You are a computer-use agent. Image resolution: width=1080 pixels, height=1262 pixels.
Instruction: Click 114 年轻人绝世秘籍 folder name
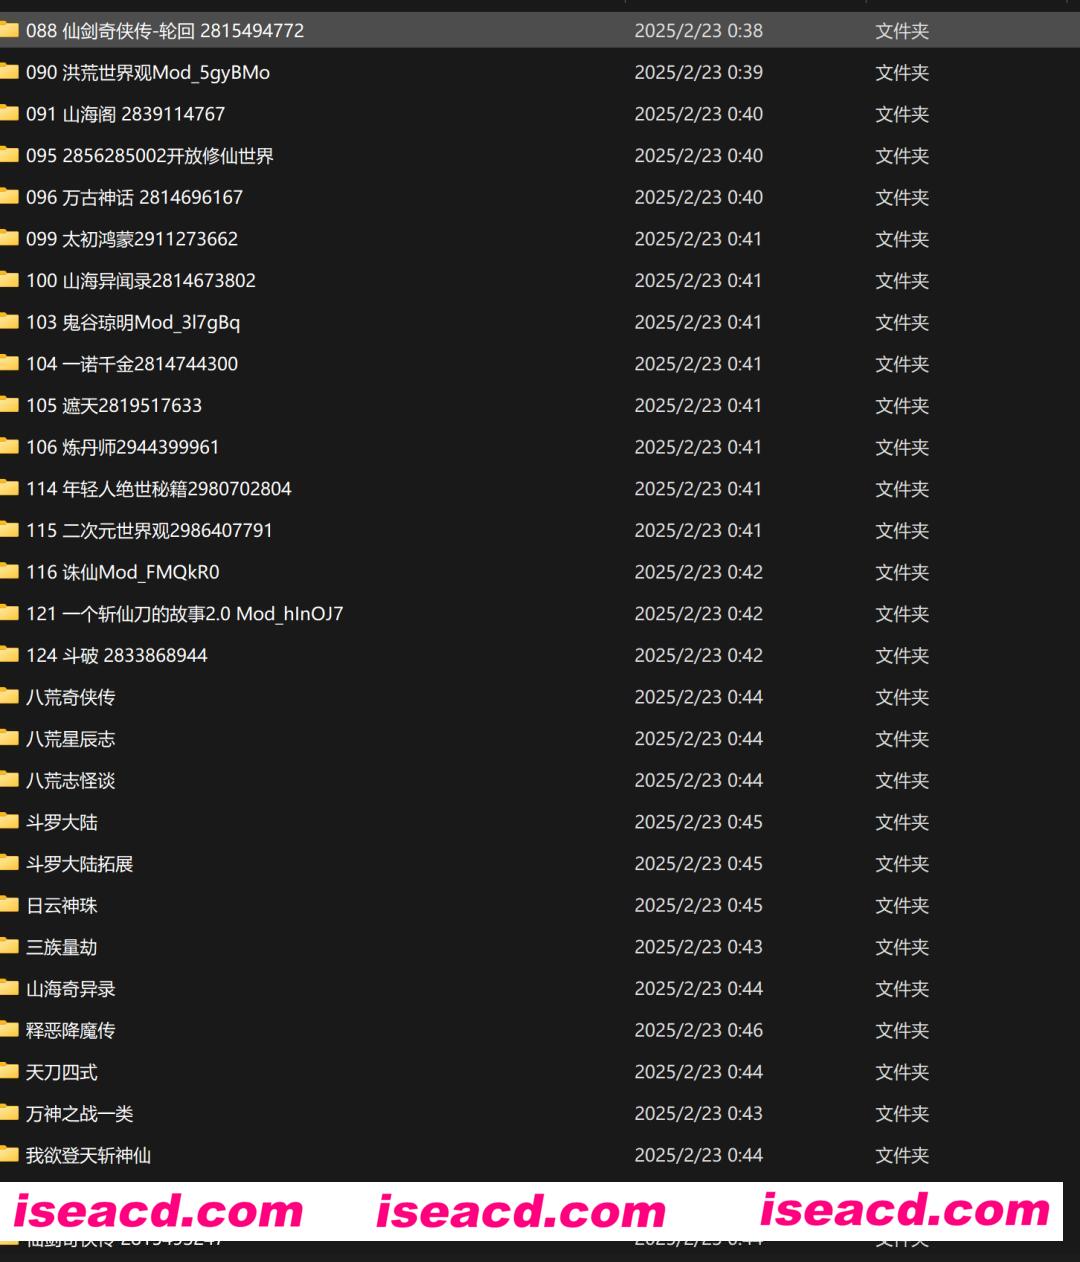(x=158, y=489)
